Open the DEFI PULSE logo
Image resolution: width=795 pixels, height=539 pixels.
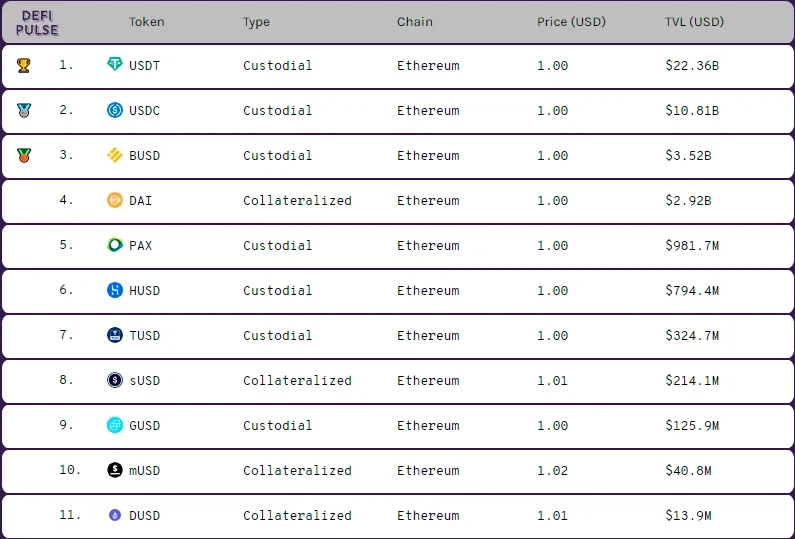[37, 22]
